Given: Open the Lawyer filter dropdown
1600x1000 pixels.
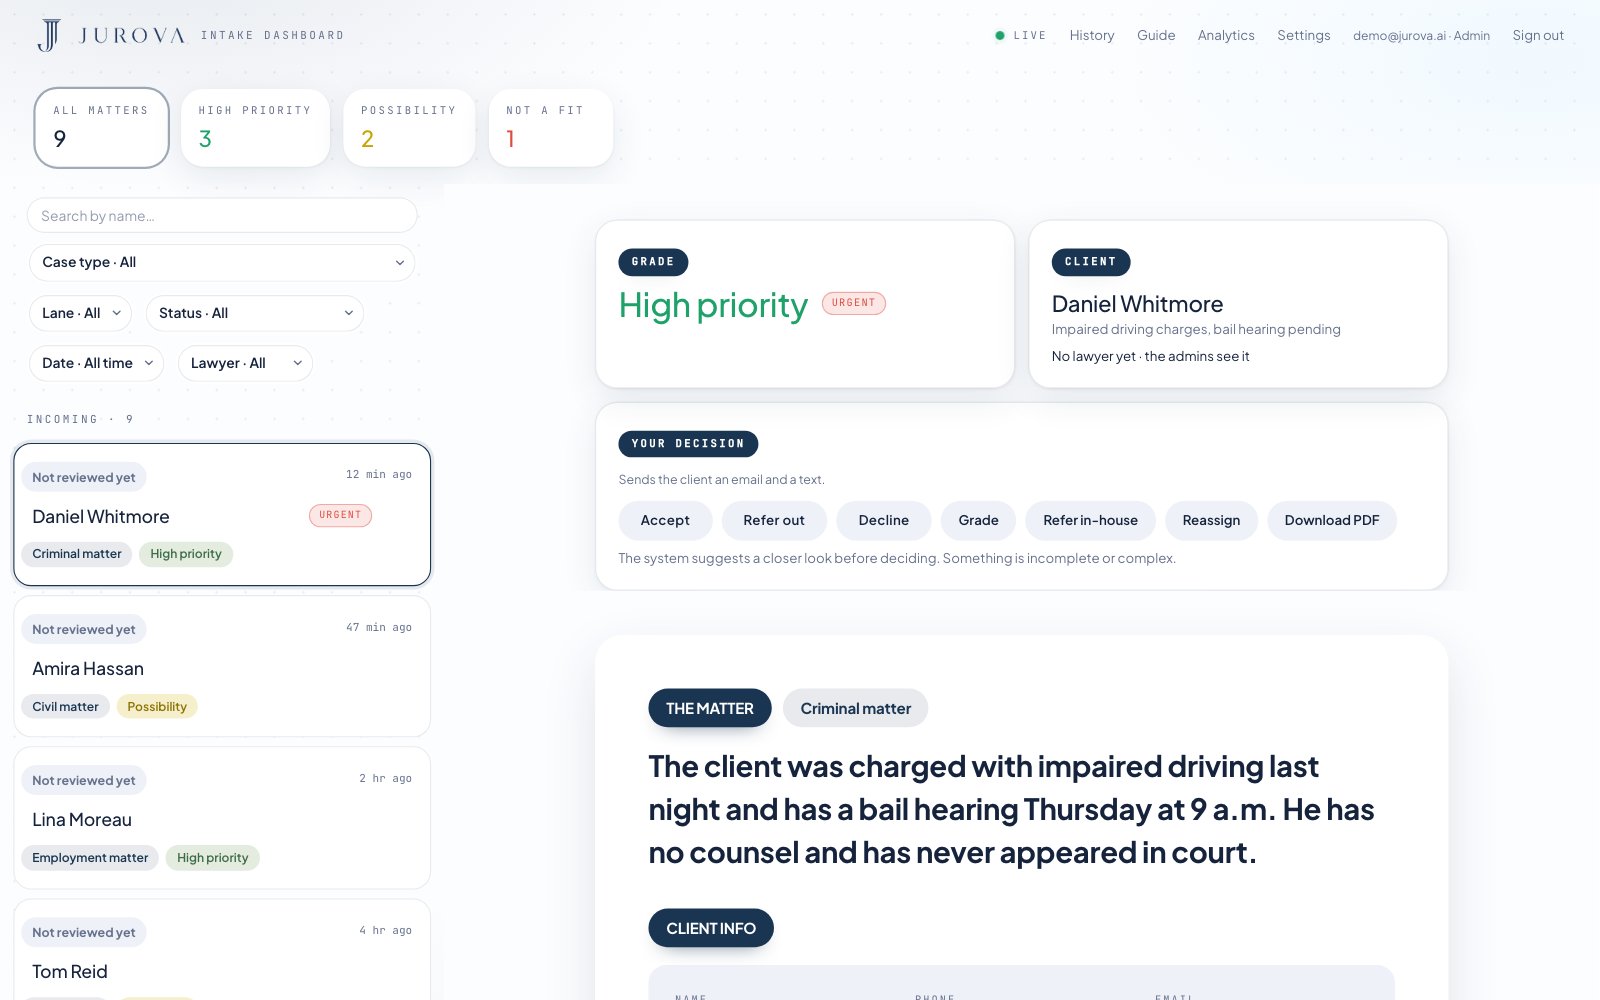Looking at the screenshot, I should click(x=245, y=363).
